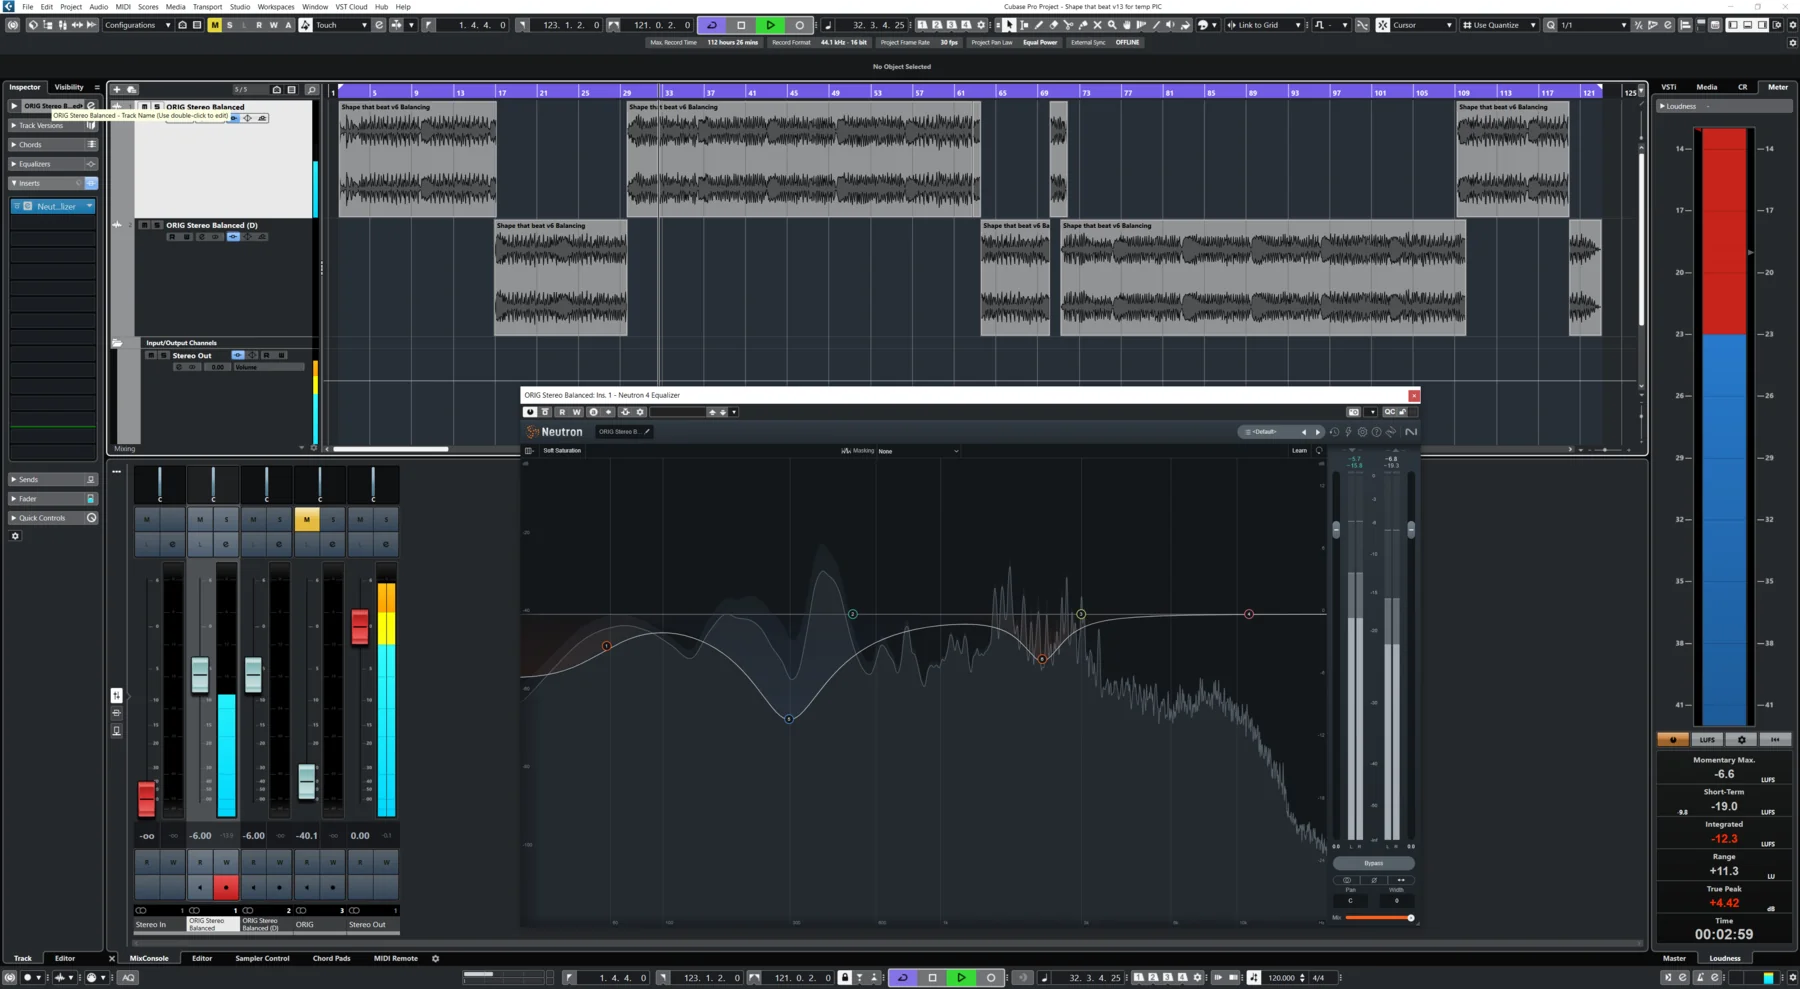Switch to the Media tab in right zone
Screen dimensions: 1800x989
tap(1707, 87)
